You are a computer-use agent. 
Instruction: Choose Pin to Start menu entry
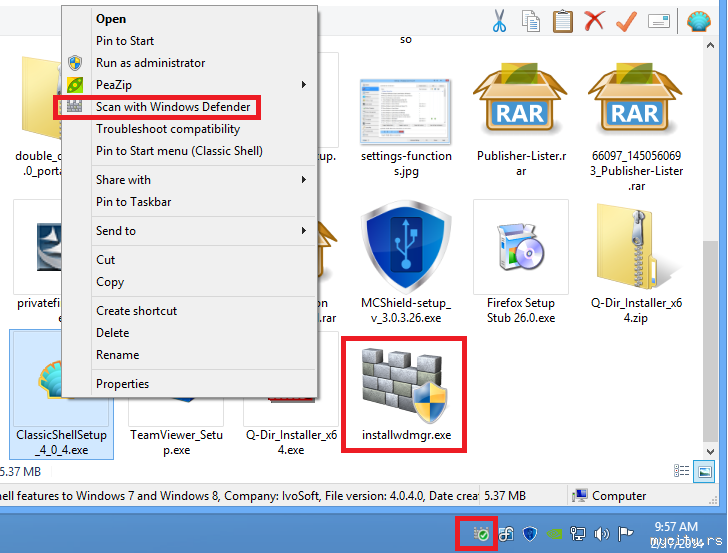click(x=190, y=41)
